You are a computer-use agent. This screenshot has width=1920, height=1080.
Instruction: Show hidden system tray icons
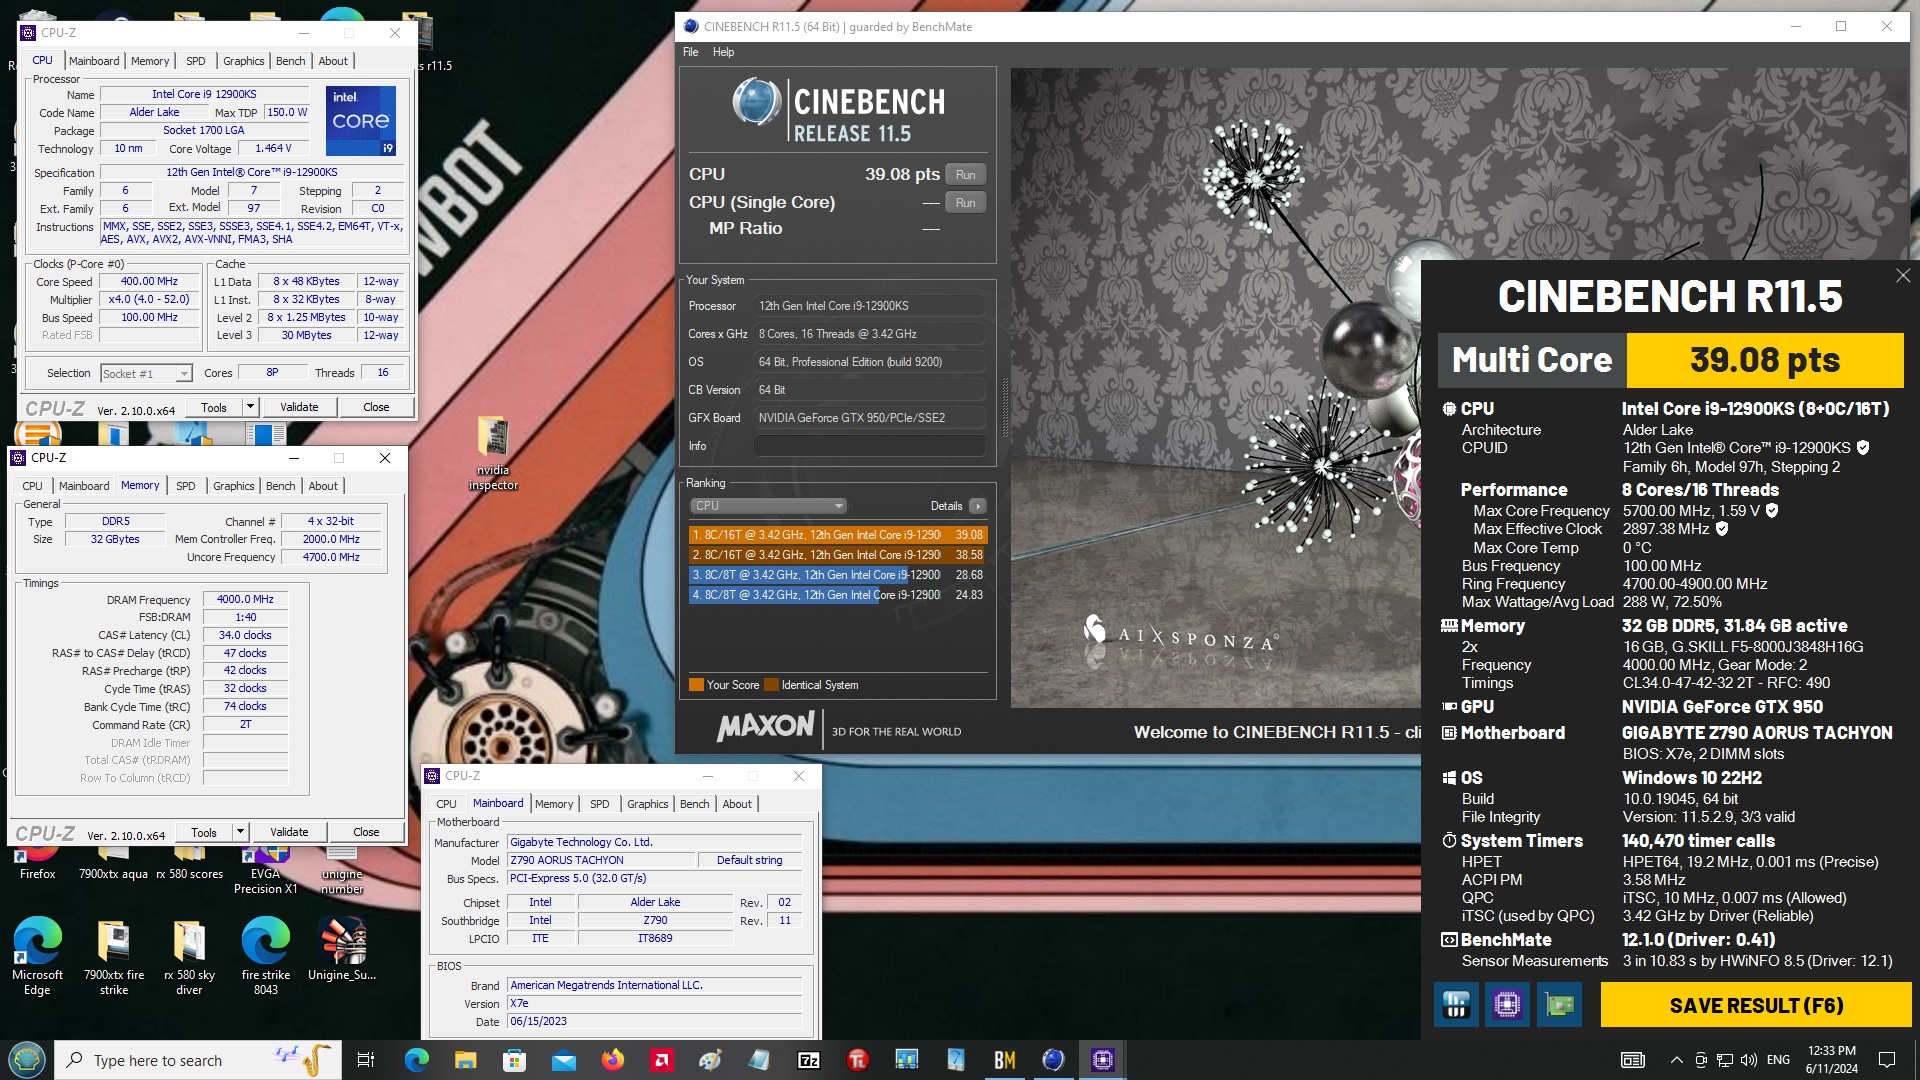click(x=1676, y=1060)
